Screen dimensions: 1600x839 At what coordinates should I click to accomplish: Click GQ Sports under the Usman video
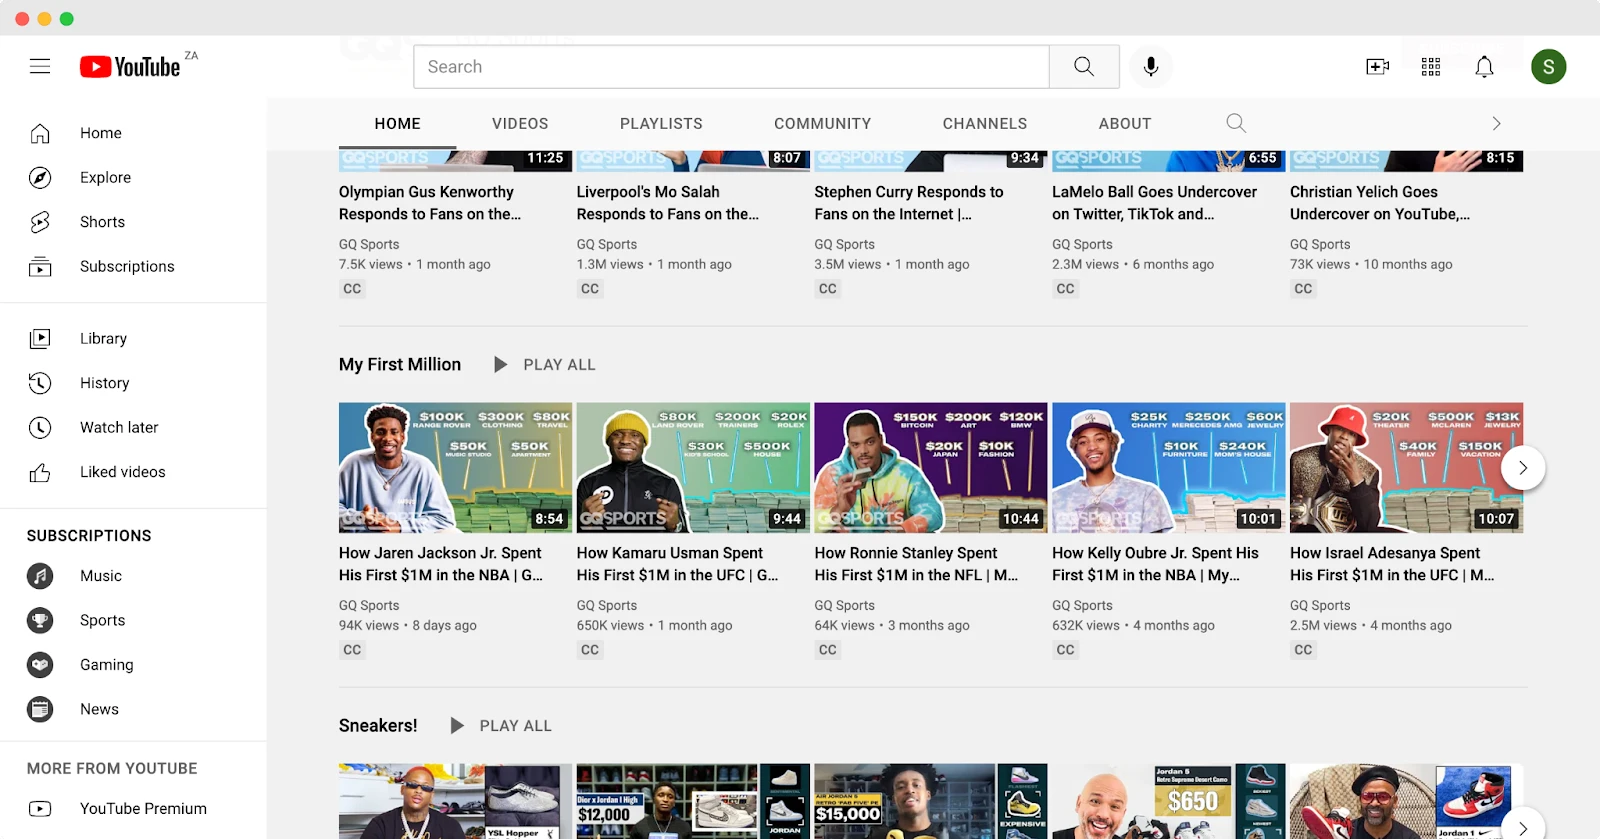click(x=607, y=605)
